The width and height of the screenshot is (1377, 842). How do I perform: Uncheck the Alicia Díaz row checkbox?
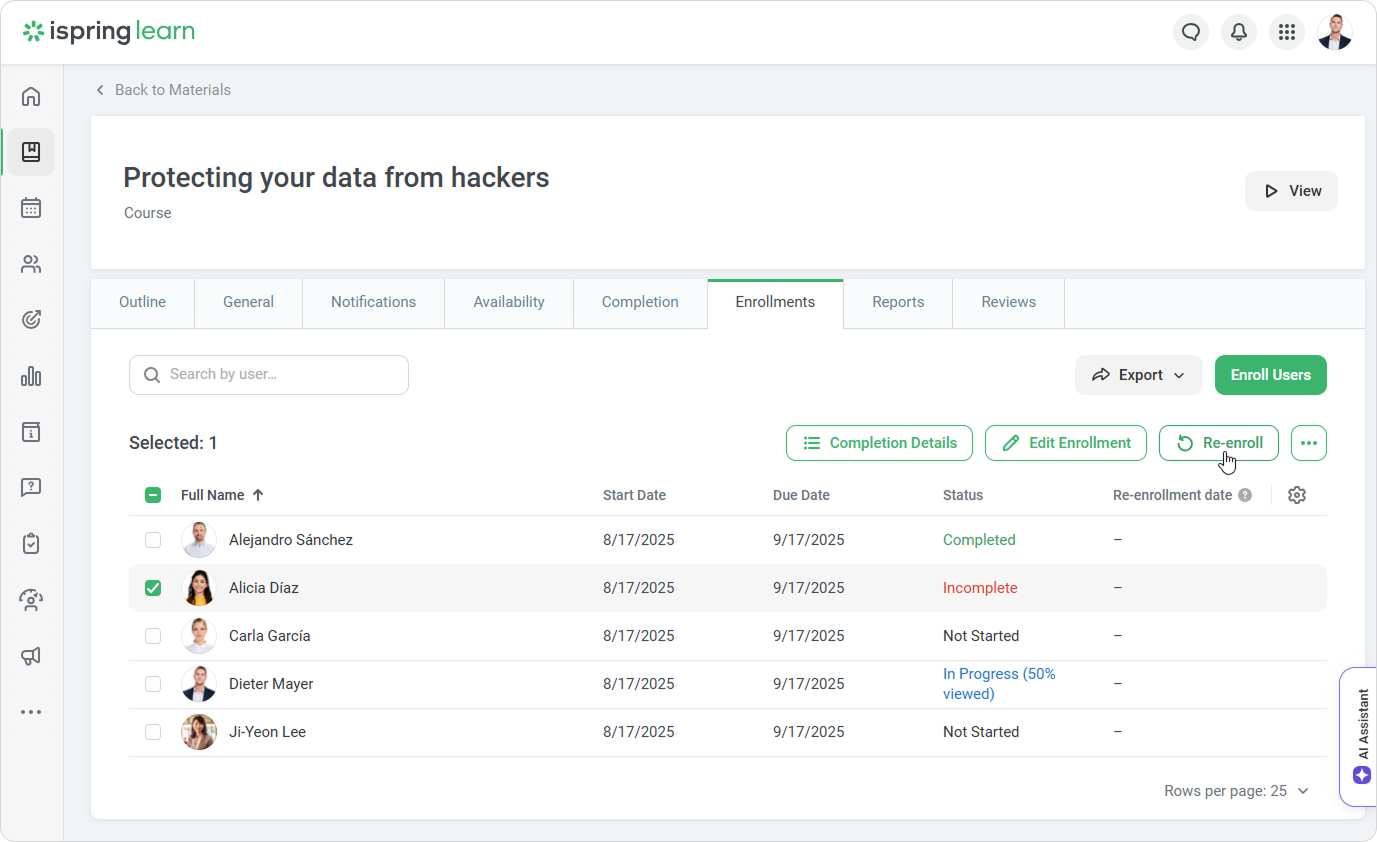153,588
